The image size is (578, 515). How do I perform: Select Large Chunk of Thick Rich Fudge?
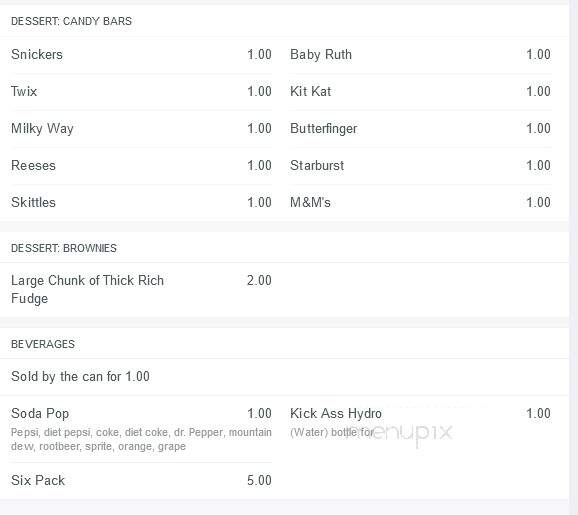[87, 289]
